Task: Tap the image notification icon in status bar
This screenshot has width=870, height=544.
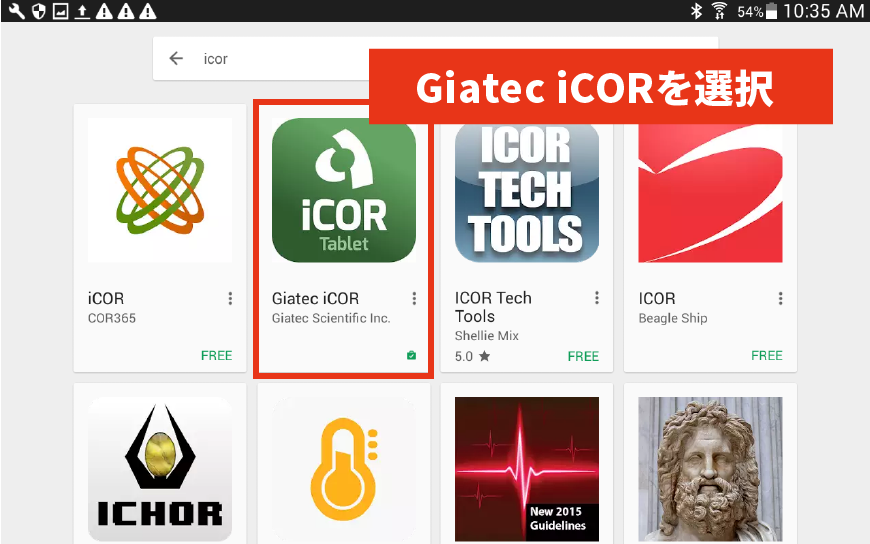Action: pyautogui.click(x=60, y=11)
